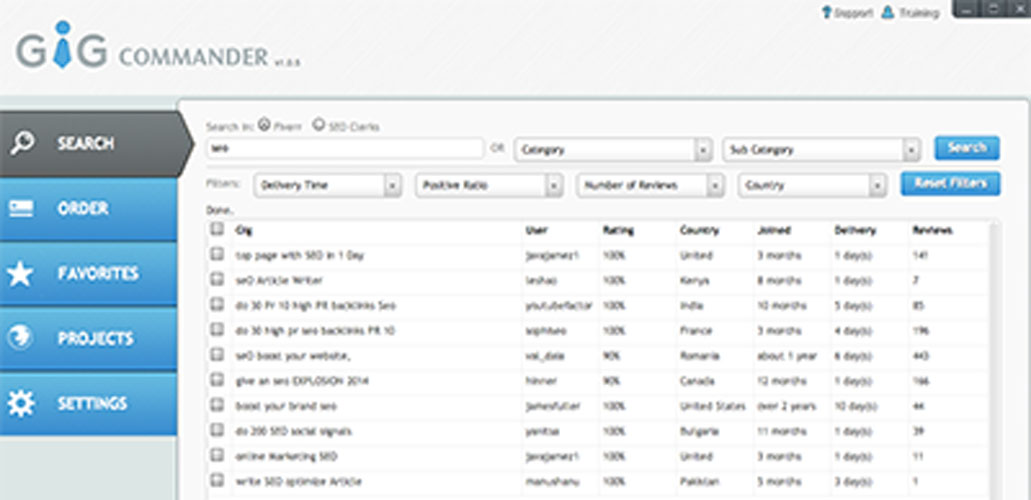Screen dimensions: 1031x500
Task: Switch to the Order sidebar tab
Action: pyautogui.click(x=88, y=209)
